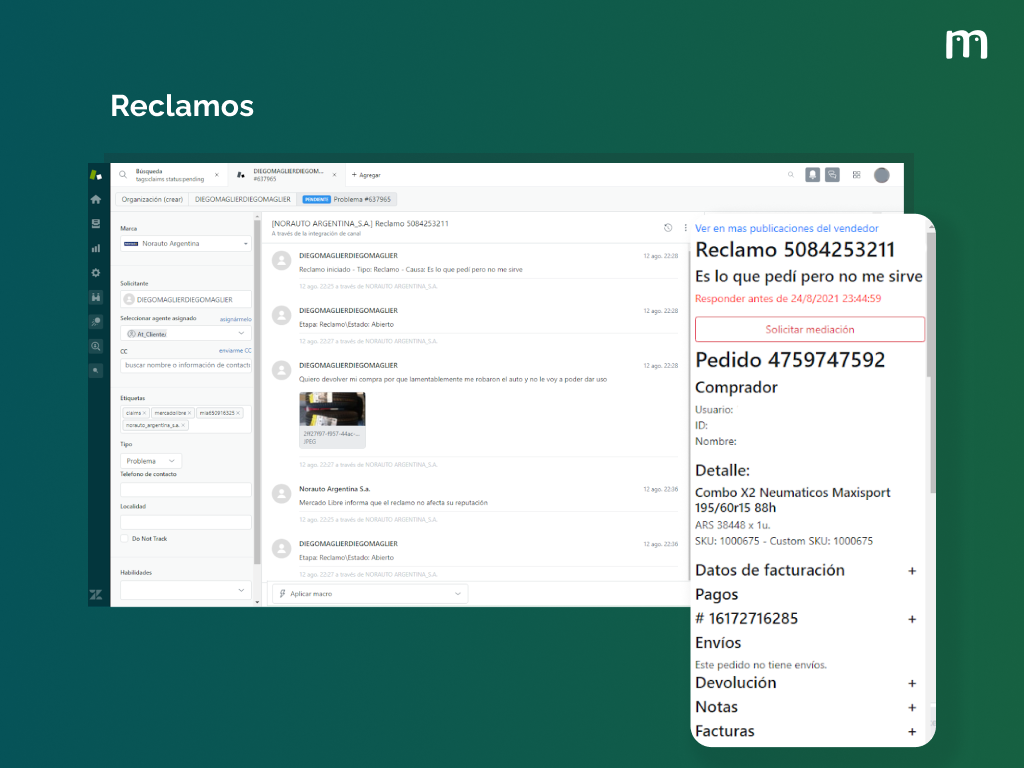The height and width of the screenshot is (768, 1024).
Task: Open the Marca Norauto Argentina dropdown
Action: 185,243
